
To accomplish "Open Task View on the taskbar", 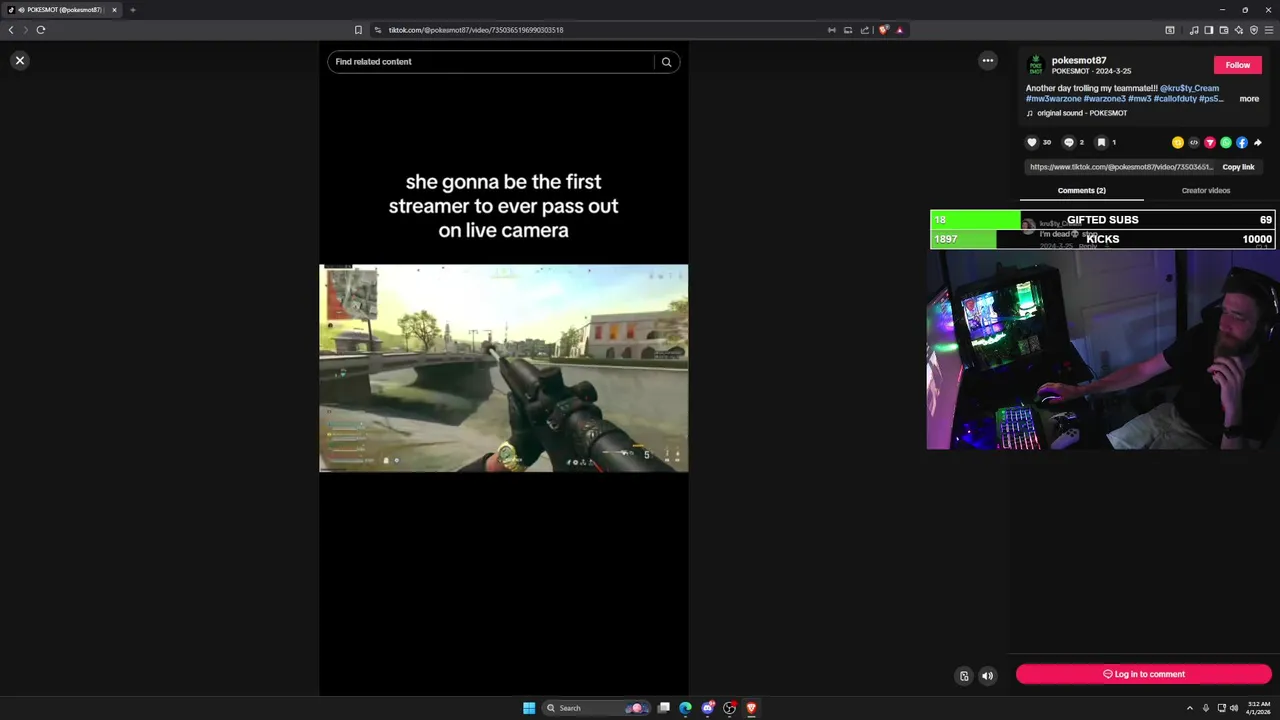I will click(663, 708).
